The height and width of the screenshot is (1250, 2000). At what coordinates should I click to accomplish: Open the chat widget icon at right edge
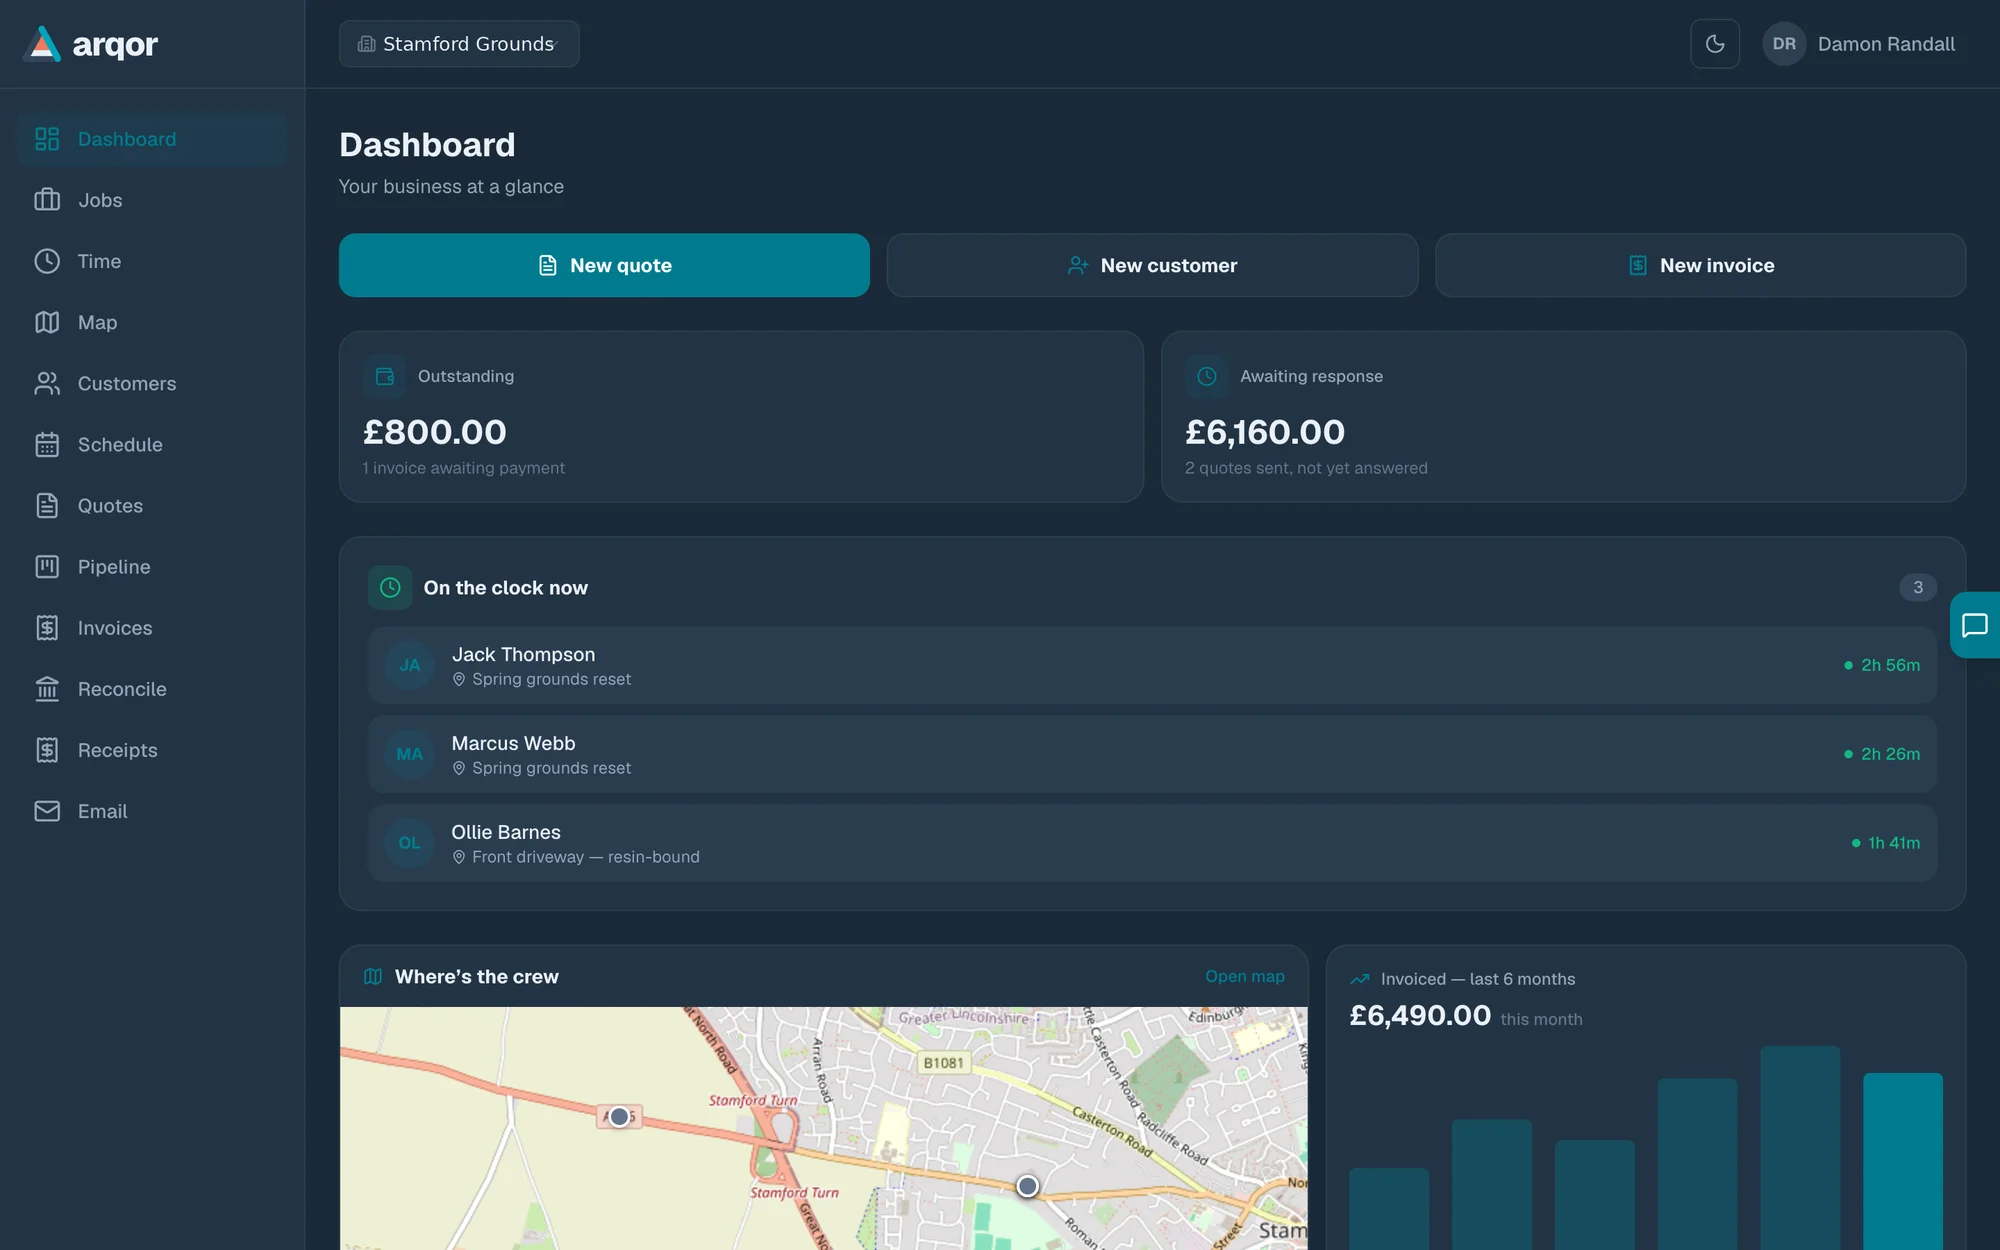[1975, 625]
